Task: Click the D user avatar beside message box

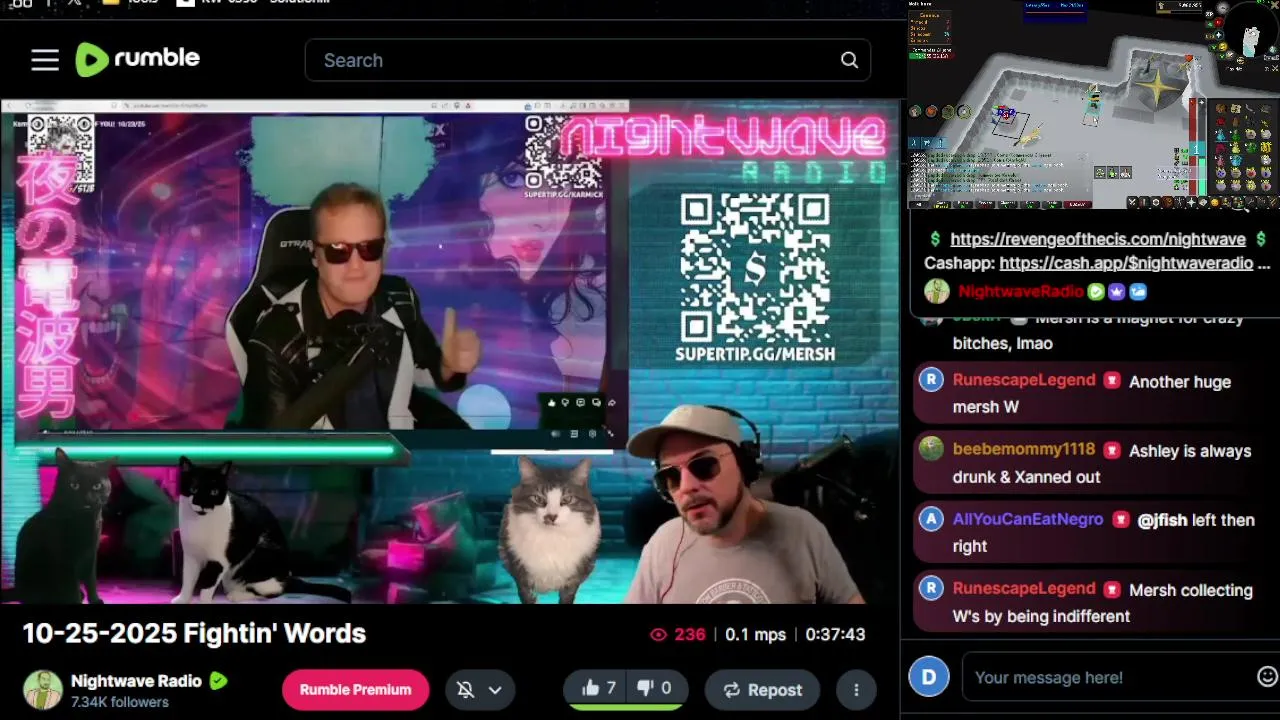Action: coord(929,677)
